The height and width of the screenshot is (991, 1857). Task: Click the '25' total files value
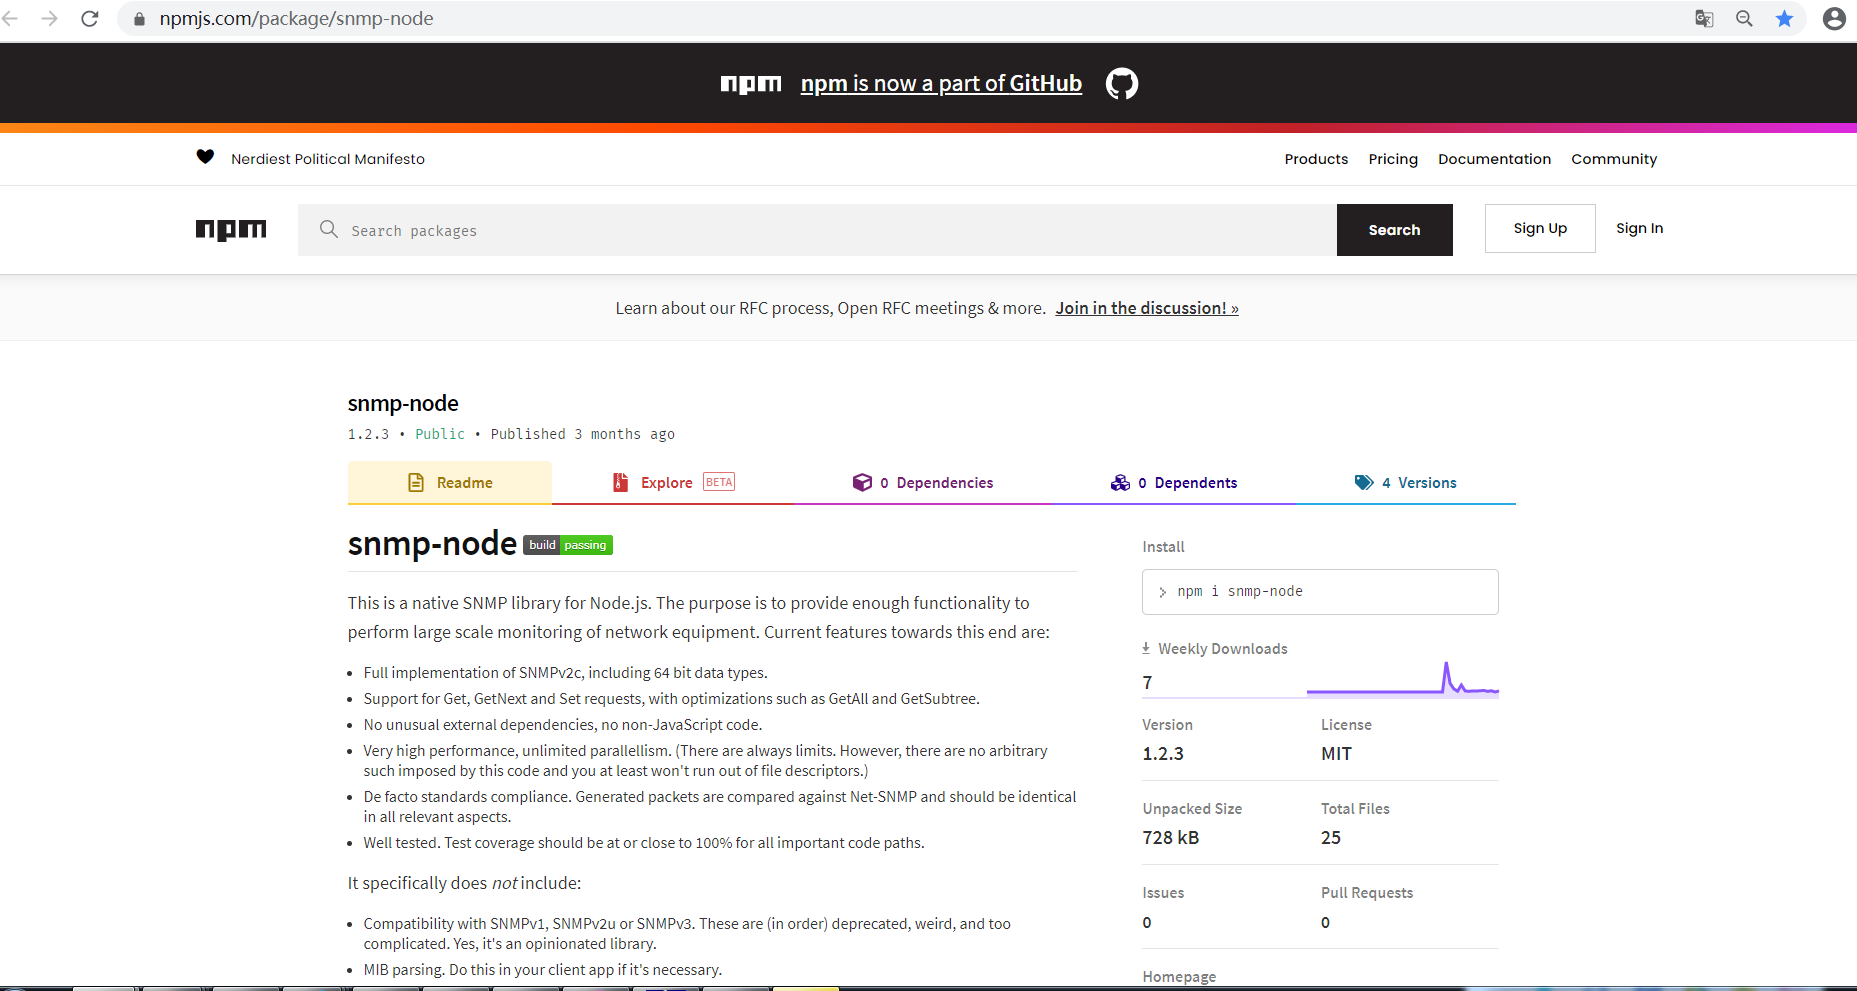1331,838
